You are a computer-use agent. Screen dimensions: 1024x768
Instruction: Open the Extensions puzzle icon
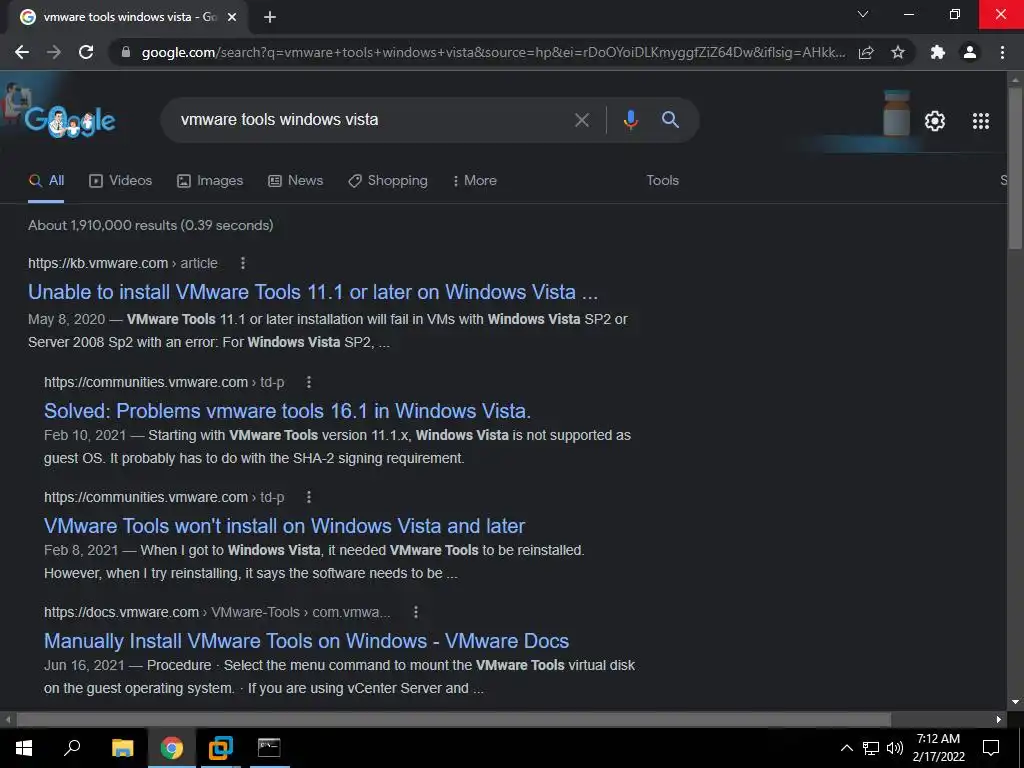tap(938, 52)
